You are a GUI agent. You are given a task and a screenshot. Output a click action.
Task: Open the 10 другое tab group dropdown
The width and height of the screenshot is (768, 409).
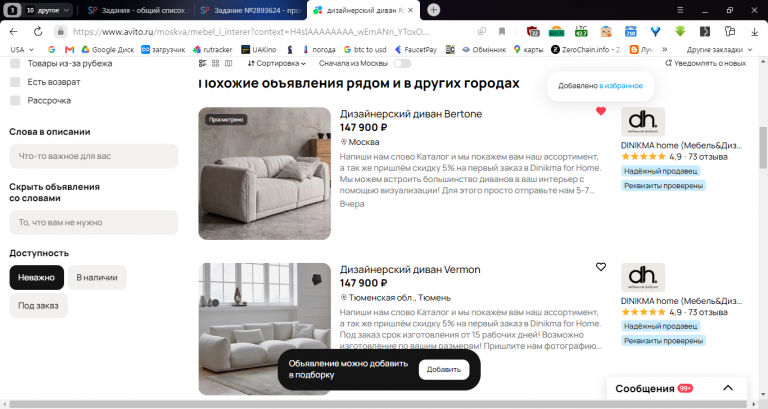click(x=48, y=10)
